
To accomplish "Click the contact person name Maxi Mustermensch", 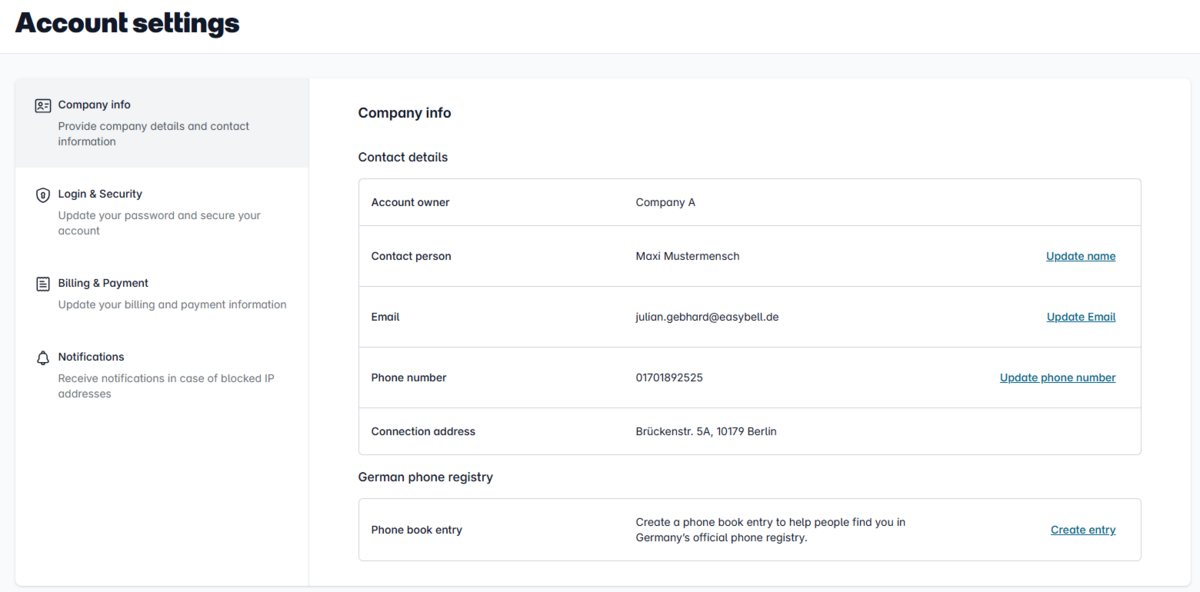I will (x=687, y=256).
